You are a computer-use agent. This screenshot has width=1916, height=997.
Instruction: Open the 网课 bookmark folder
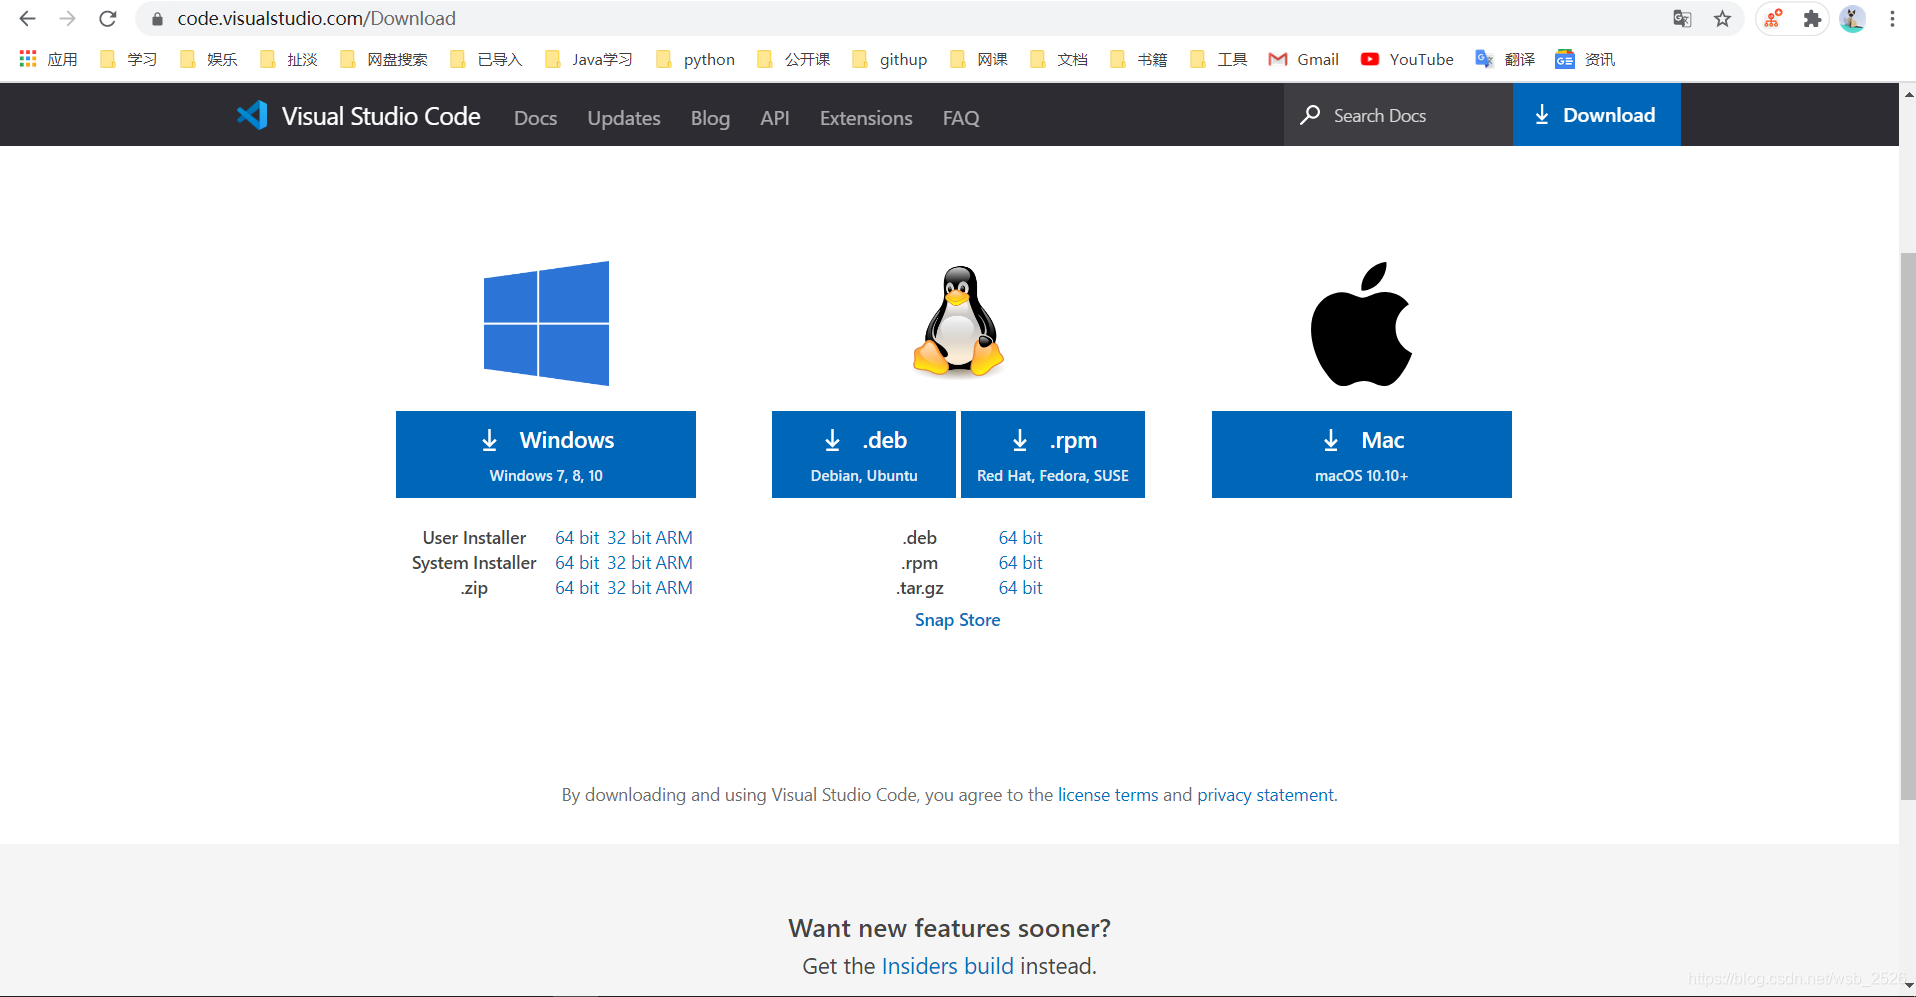click(978, 59)
